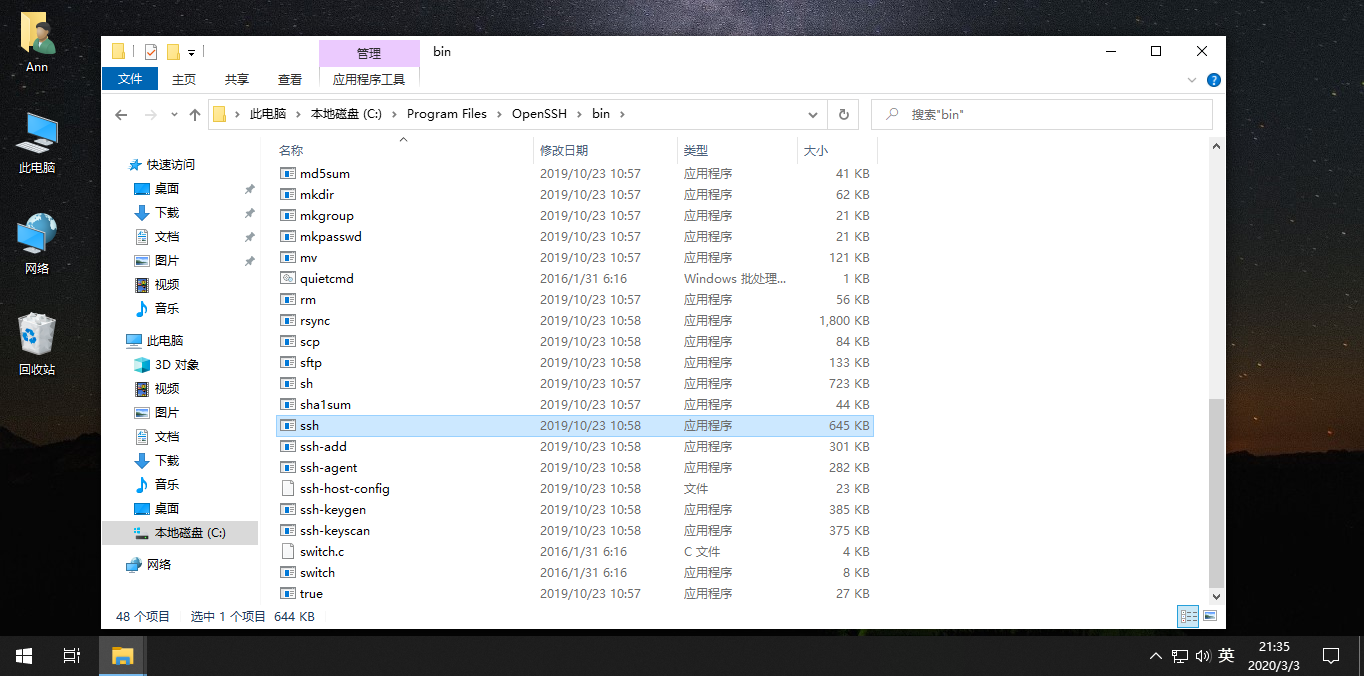Sort files by 类型 column header
1364x676 pixels.
click(x=737, y=151)
